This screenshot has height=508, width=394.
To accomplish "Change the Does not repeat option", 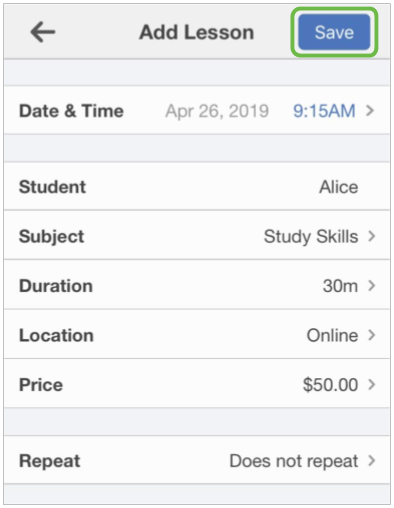I will (294, 461).
